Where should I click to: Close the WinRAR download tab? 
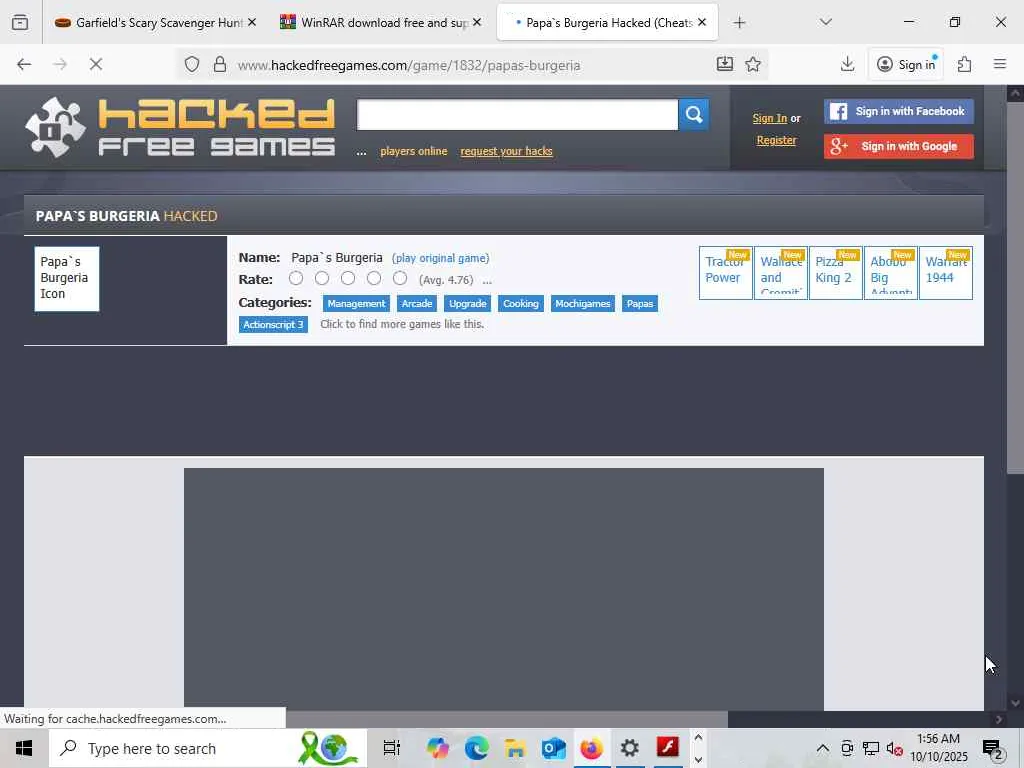477,22
